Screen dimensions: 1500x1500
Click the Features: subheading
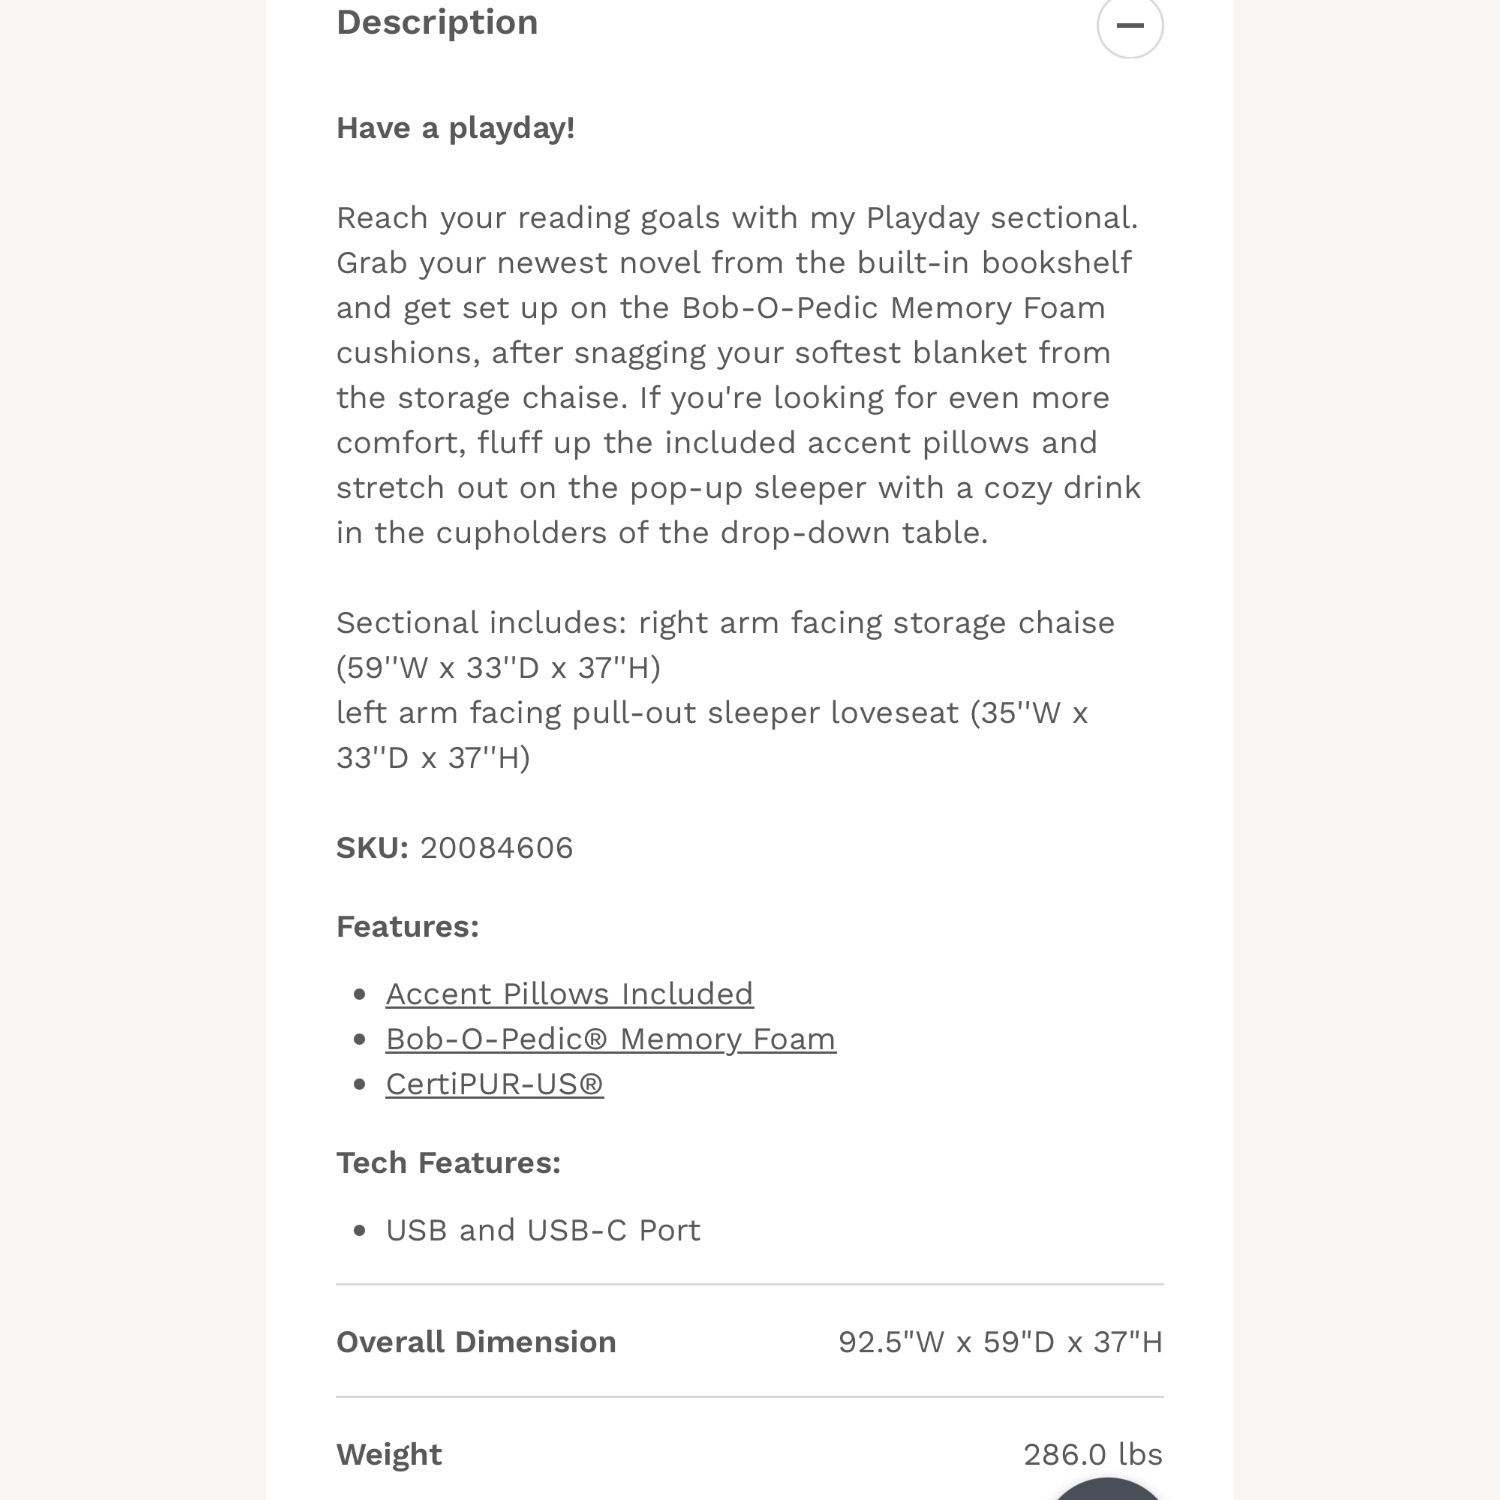407,927
